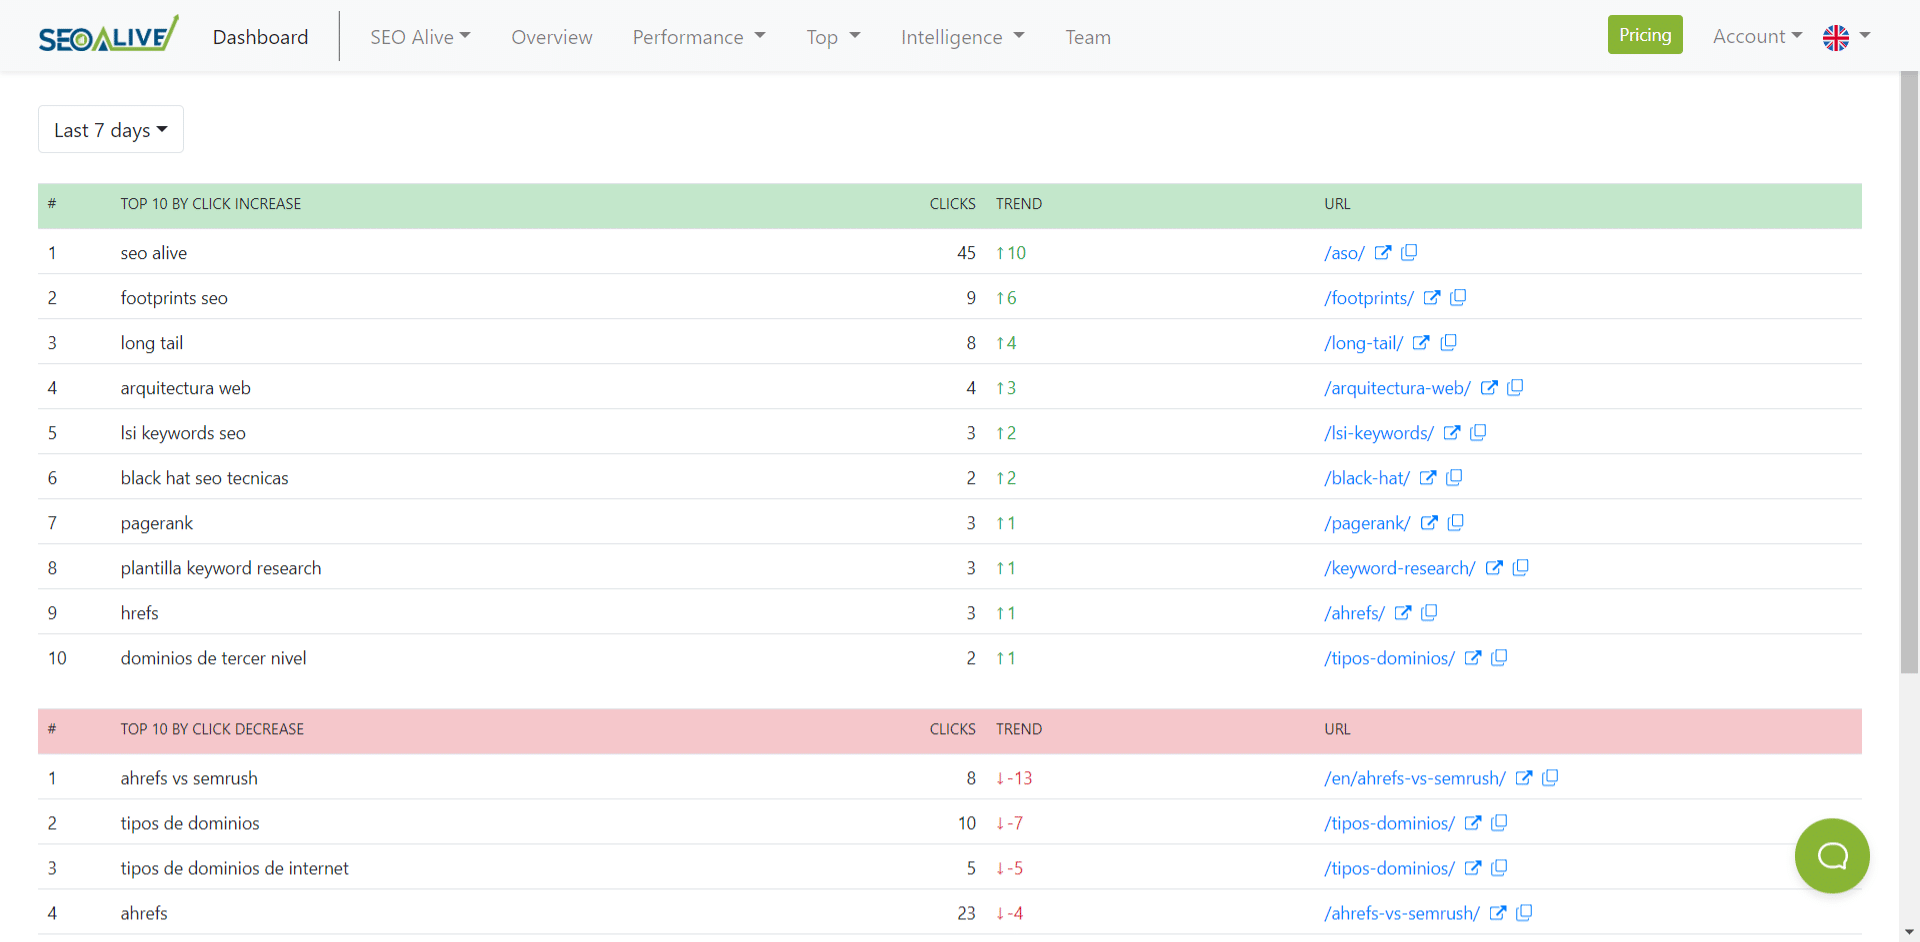Copy the /en/ahrefs-vs-semrush/ URL
The height and width of the screenshot is (942, 1920).
tap(1550, 778)
